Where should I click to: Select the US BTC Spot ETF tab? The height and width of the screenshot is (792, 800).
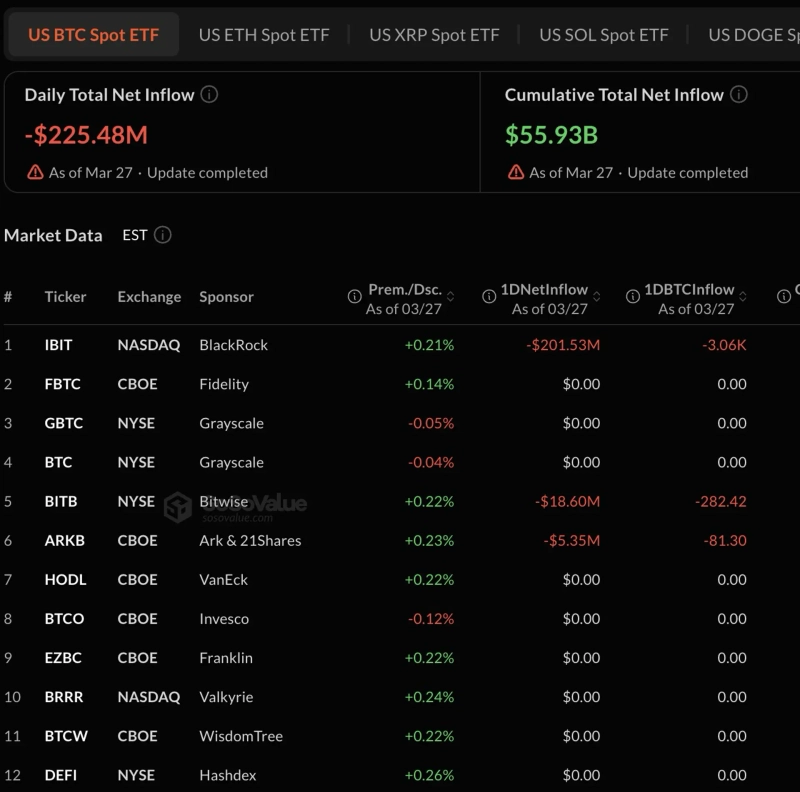[x=93, y=35]
